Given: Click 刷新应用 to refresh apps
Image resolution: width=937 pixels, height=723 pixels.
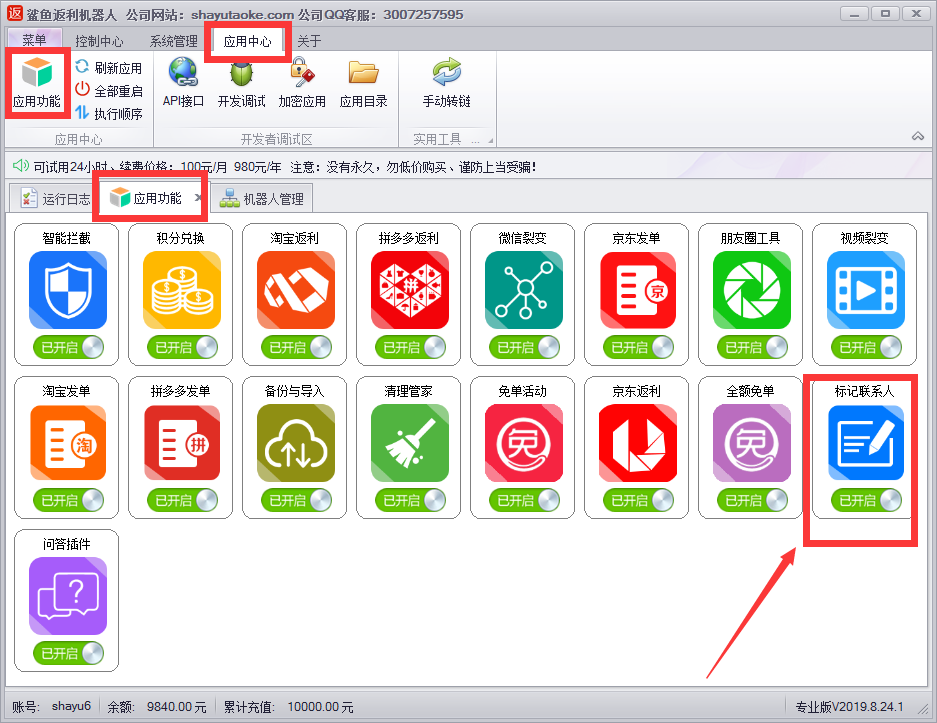Looking at the screenshot, I should click(x=109, y=68).
